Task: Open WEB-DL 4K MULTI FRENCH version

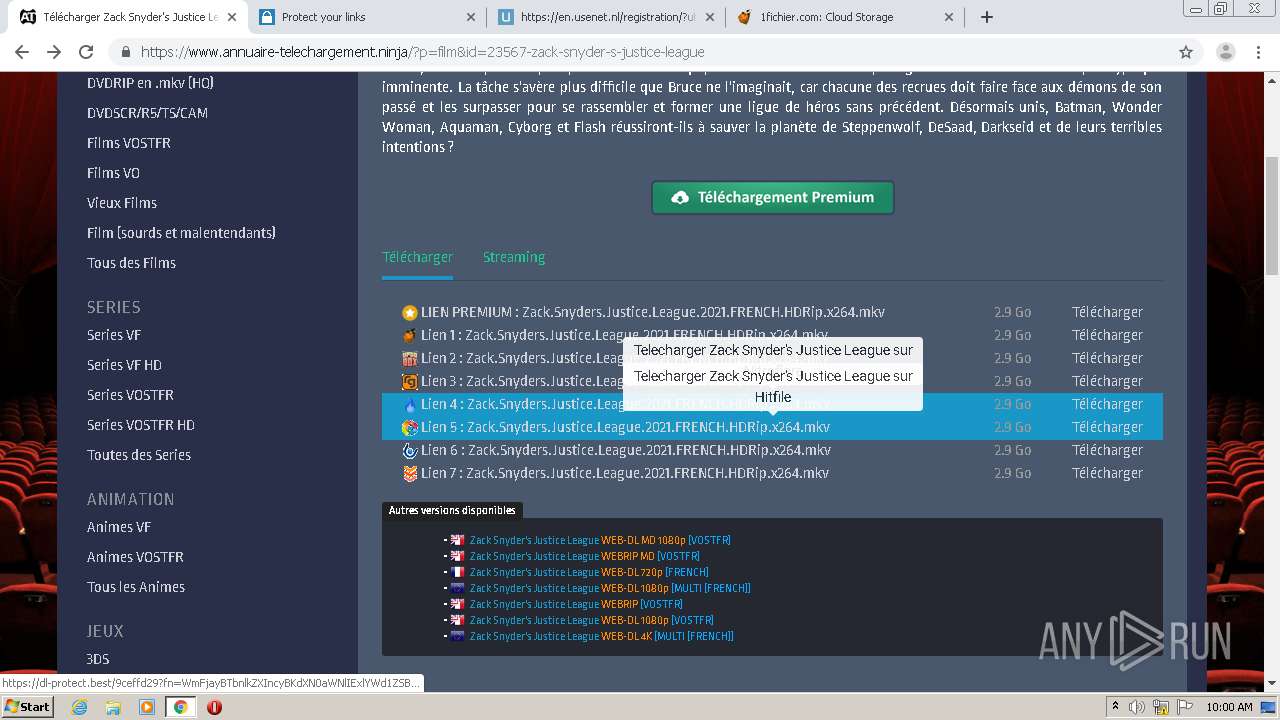Action: [x=602, y=636]
